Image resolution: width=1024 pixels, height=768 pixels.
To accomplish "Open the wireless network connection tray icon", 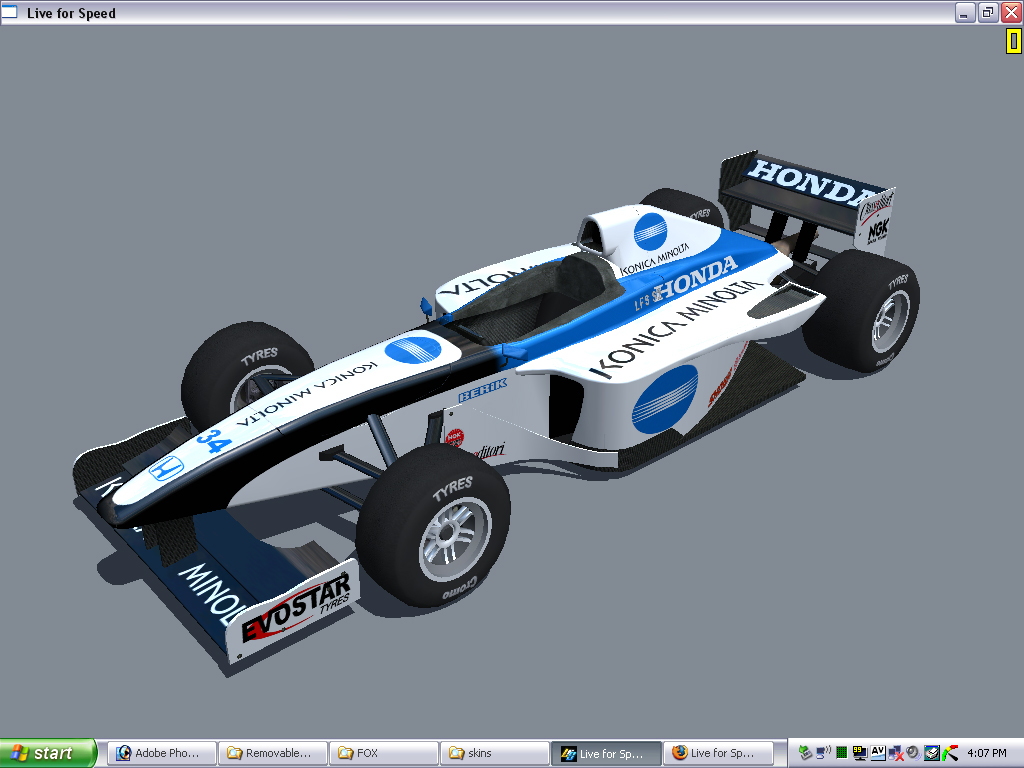I will (x=824, y=753).
